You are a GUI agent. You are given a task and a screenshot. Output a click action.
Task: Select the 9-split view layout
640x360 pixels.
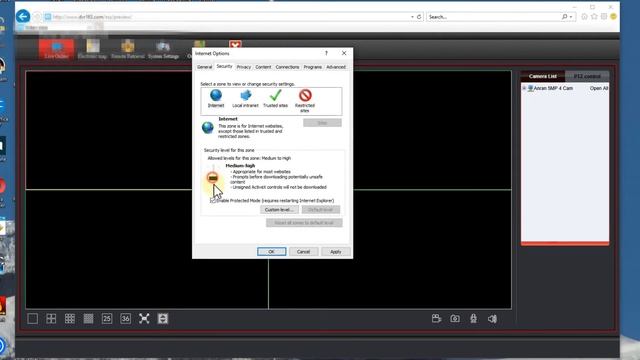(70, 319)
